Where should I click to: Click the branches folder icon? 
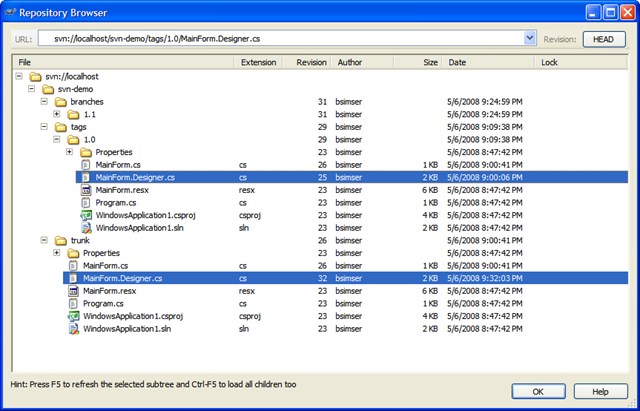[61, 102]
